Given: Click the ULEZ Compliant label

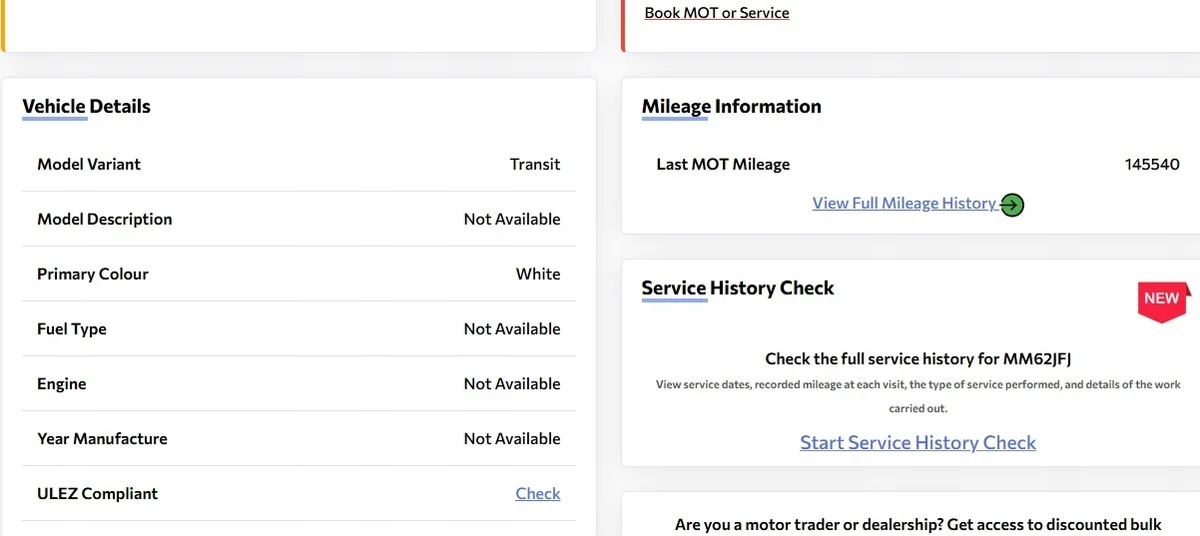Looking at the screenshot, I should click(98, 494).
